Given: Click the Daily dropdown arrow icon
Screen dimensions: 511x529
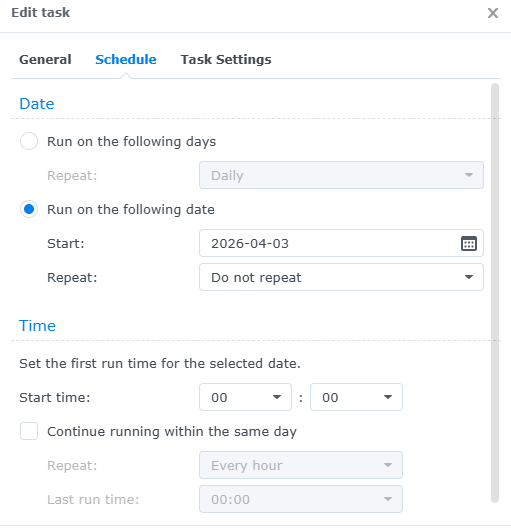Looking at the screenshot, I should 469,175.
